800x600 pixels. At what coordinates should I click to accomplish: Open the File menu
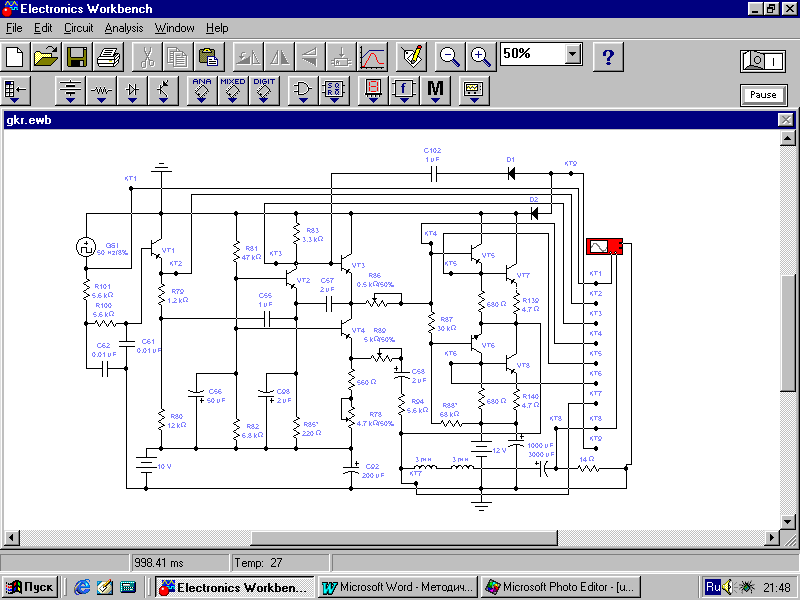(14, 28)
